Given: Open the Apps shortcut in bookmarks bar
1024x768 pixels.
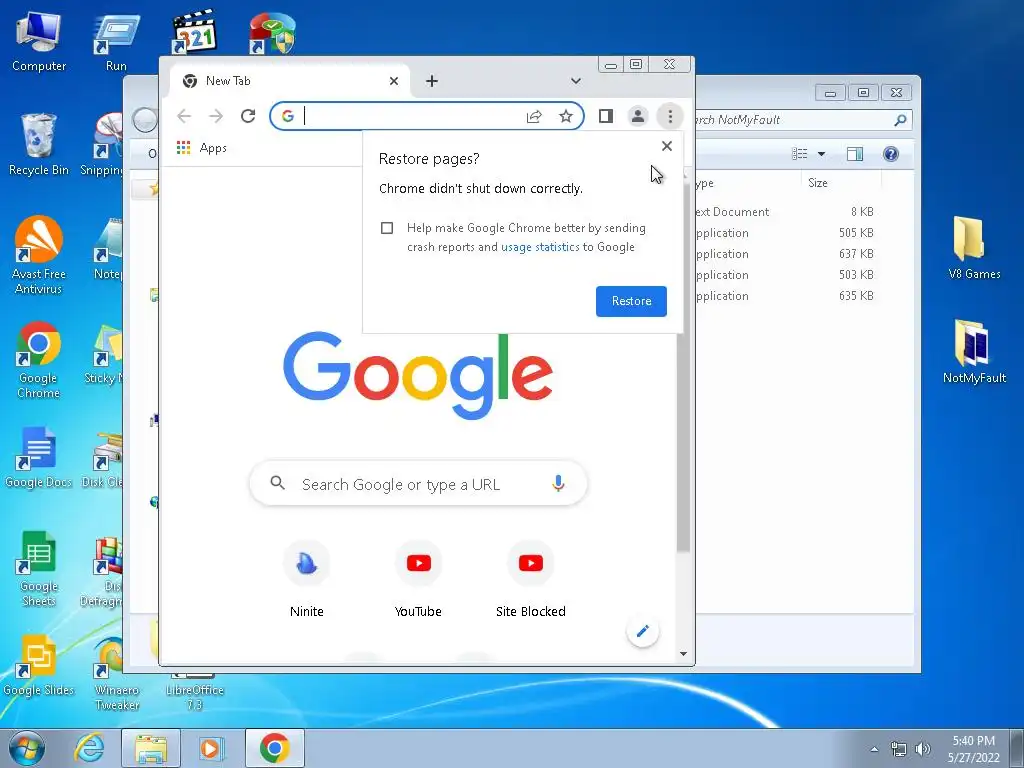Looking at the screenshot, I should tap(202, 148).
